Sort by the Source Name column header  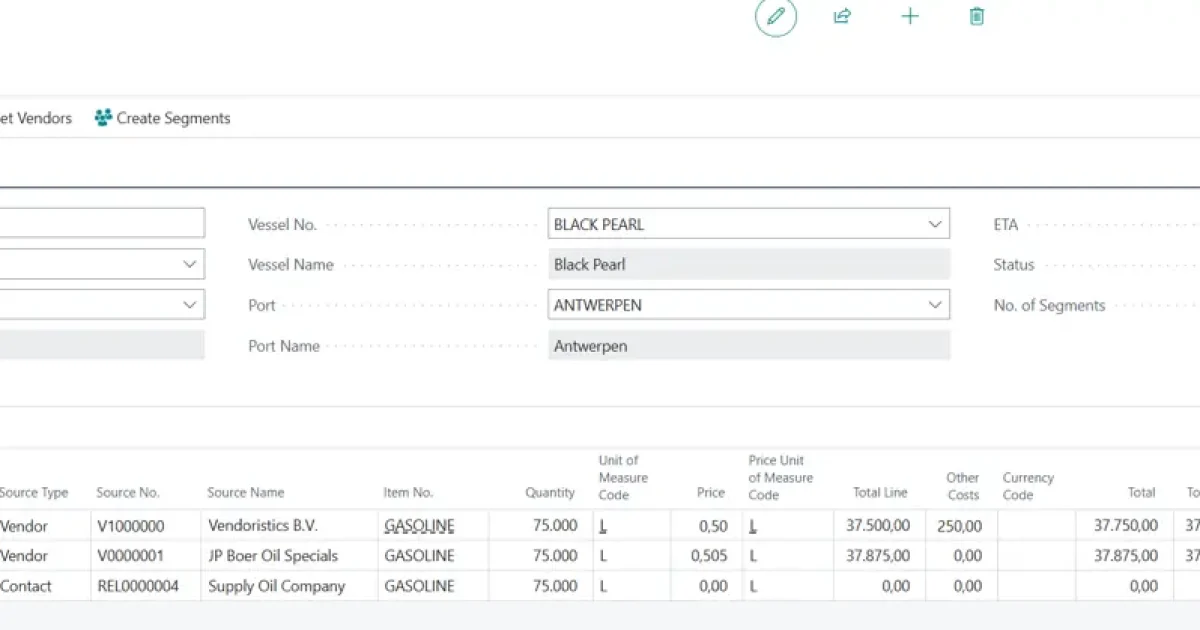245,492
